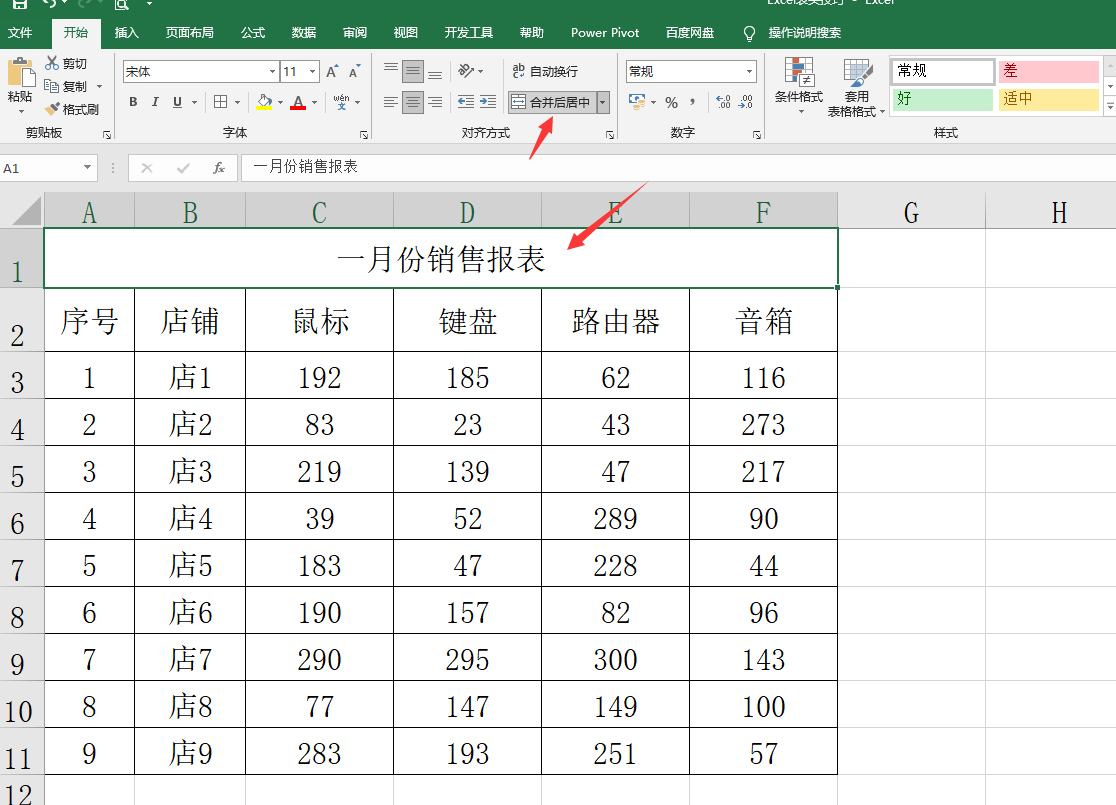Toggle Bold formatting
This screenshot has width=1116, height=805.
(133, 102)
